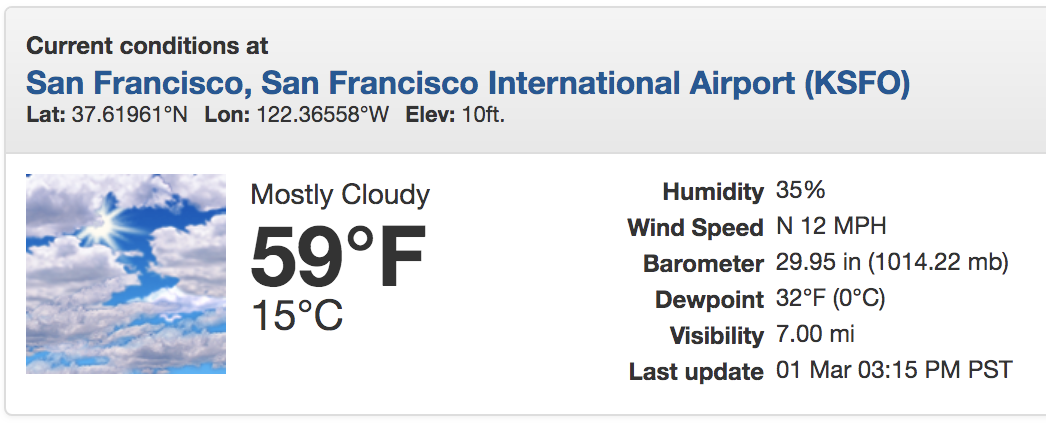Select the Lon 122.36558°W coordinate text
The width and height of the screenshot is (1046, 432).
point(297,115)
